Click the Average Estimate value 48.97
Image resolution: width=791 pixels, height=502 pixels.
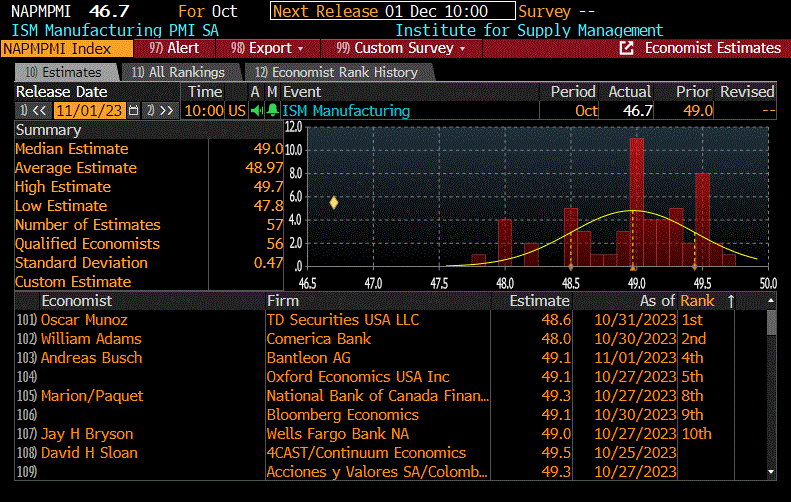tap(264, 168)
